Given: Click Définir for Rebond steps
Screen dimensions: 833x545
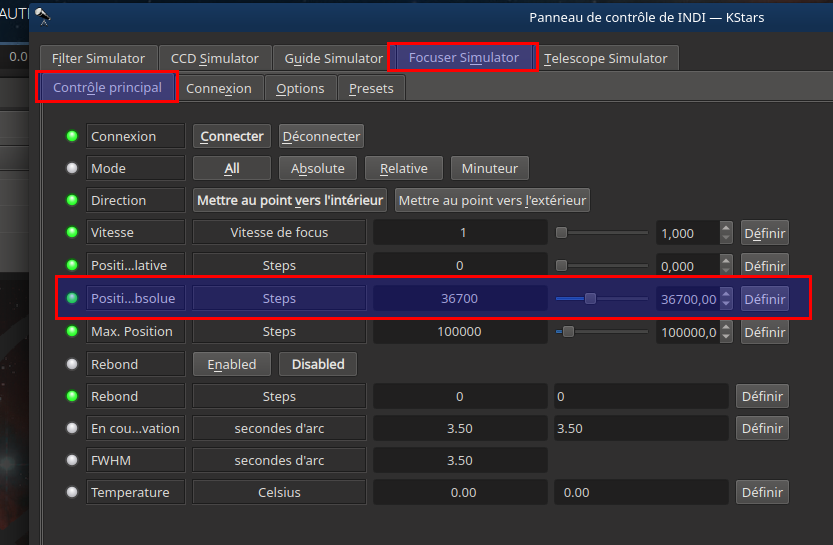Looking at the screenshot, I should 762,396.
